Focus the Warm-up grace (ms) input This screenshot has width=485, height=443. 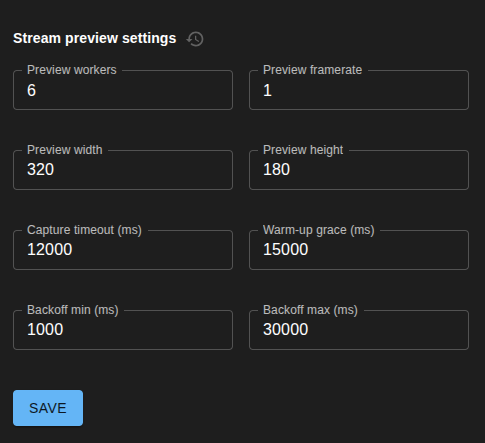(359, 250)
